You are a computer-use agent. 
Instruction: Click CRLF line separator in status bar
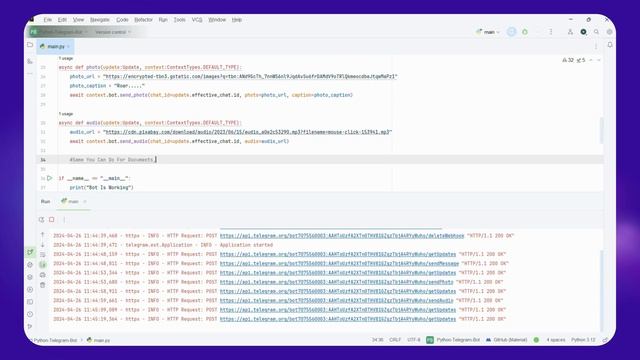pyautogui.click(x=395, y=340)
